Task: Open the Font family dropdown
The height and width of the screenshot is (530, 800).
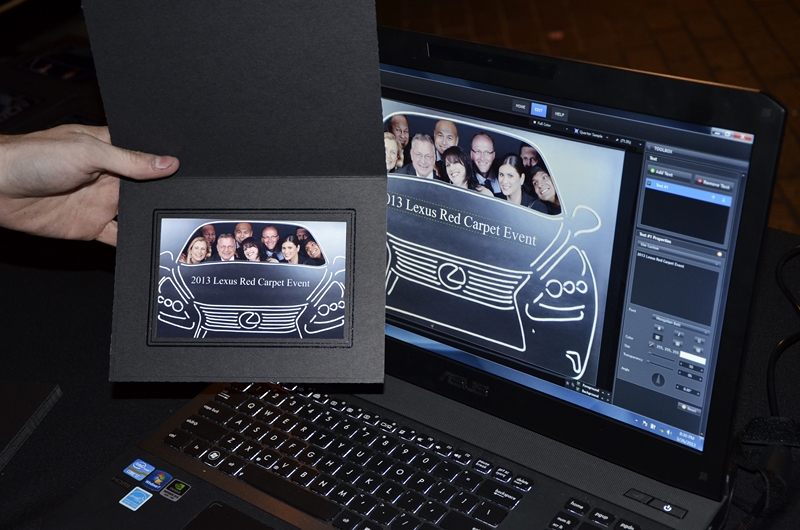Action: click(680, 325)
